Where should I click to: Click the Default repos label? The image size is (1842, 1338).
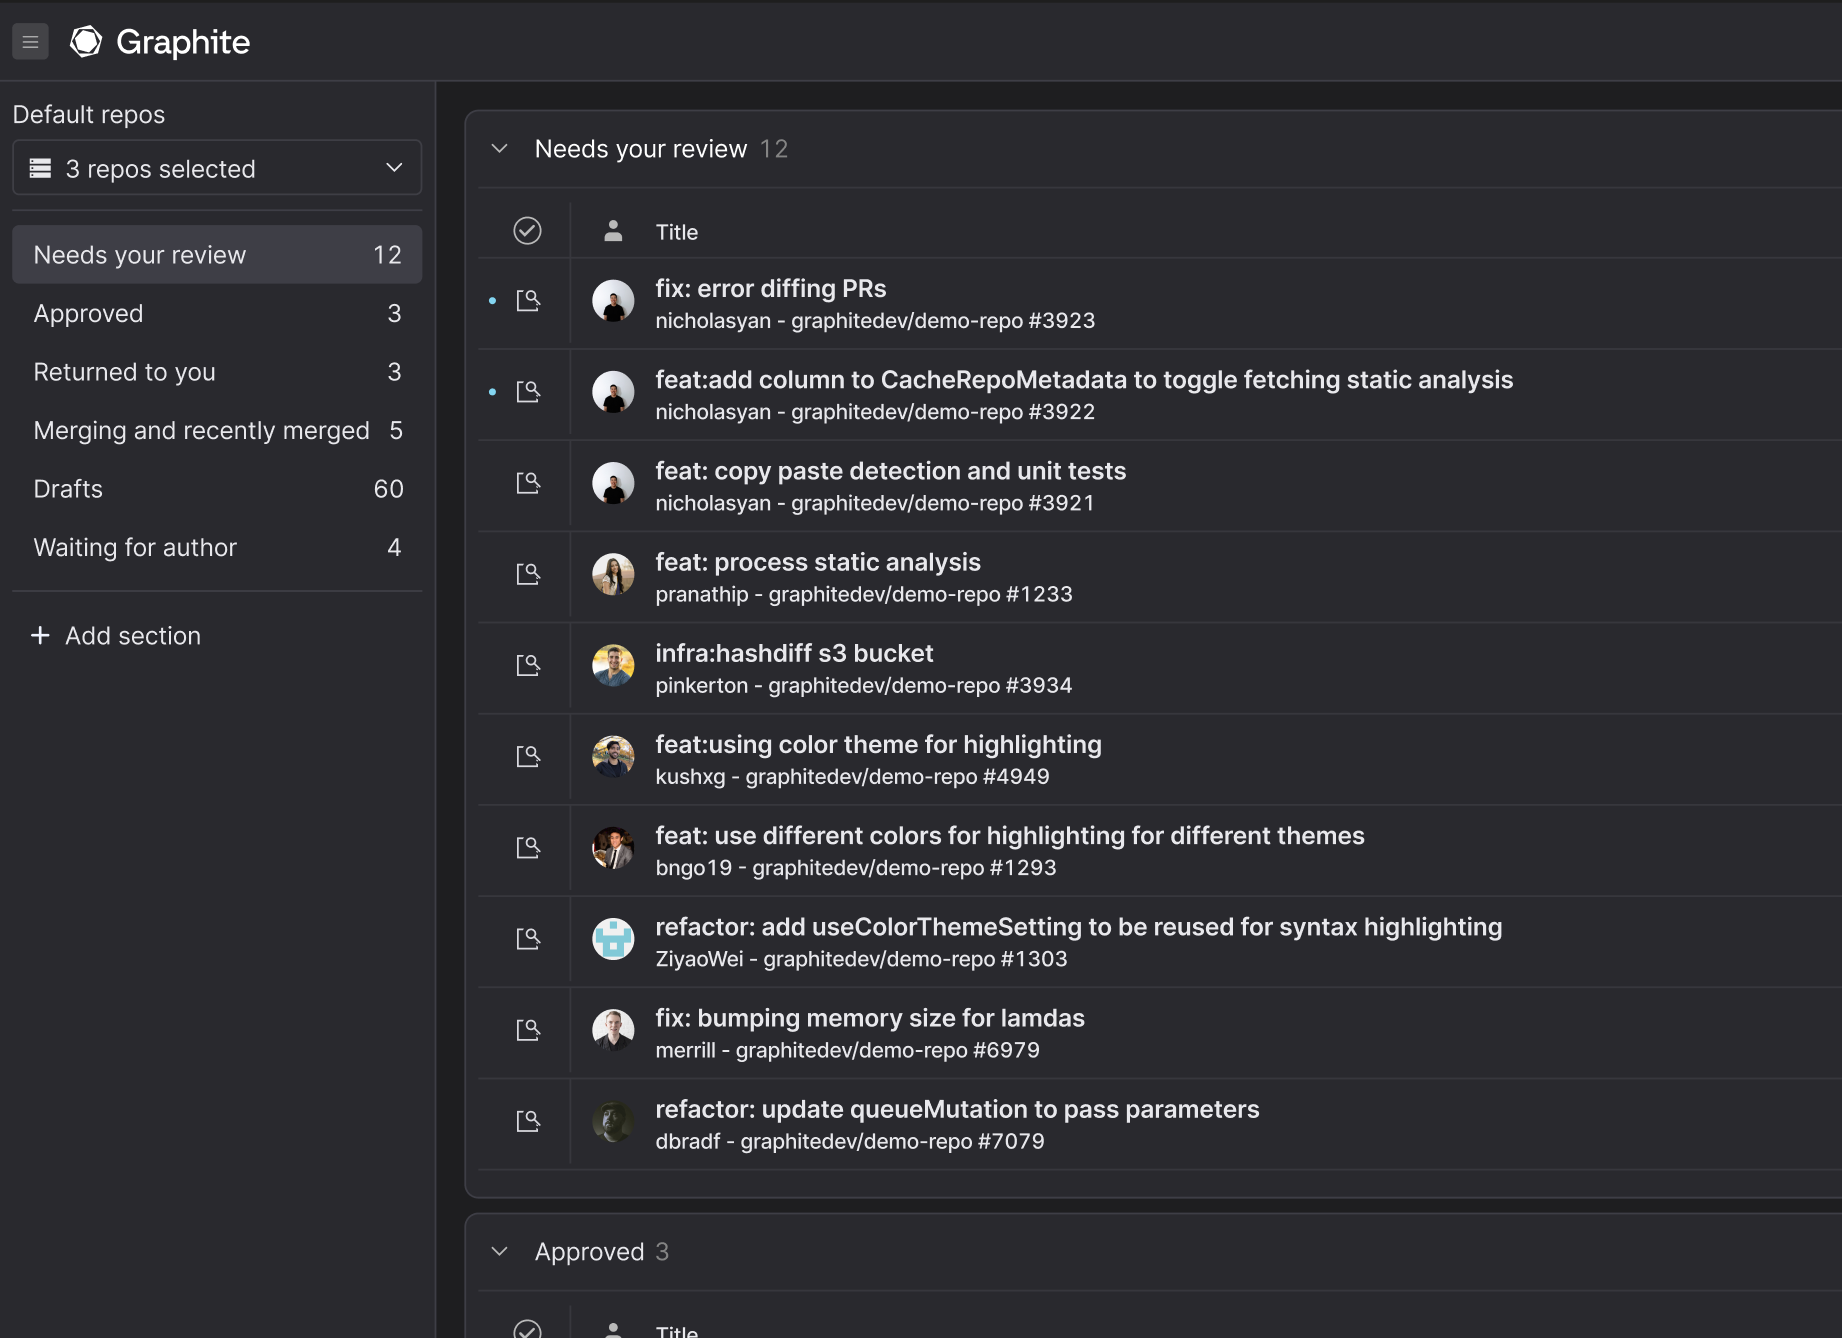tap(89, 115)
